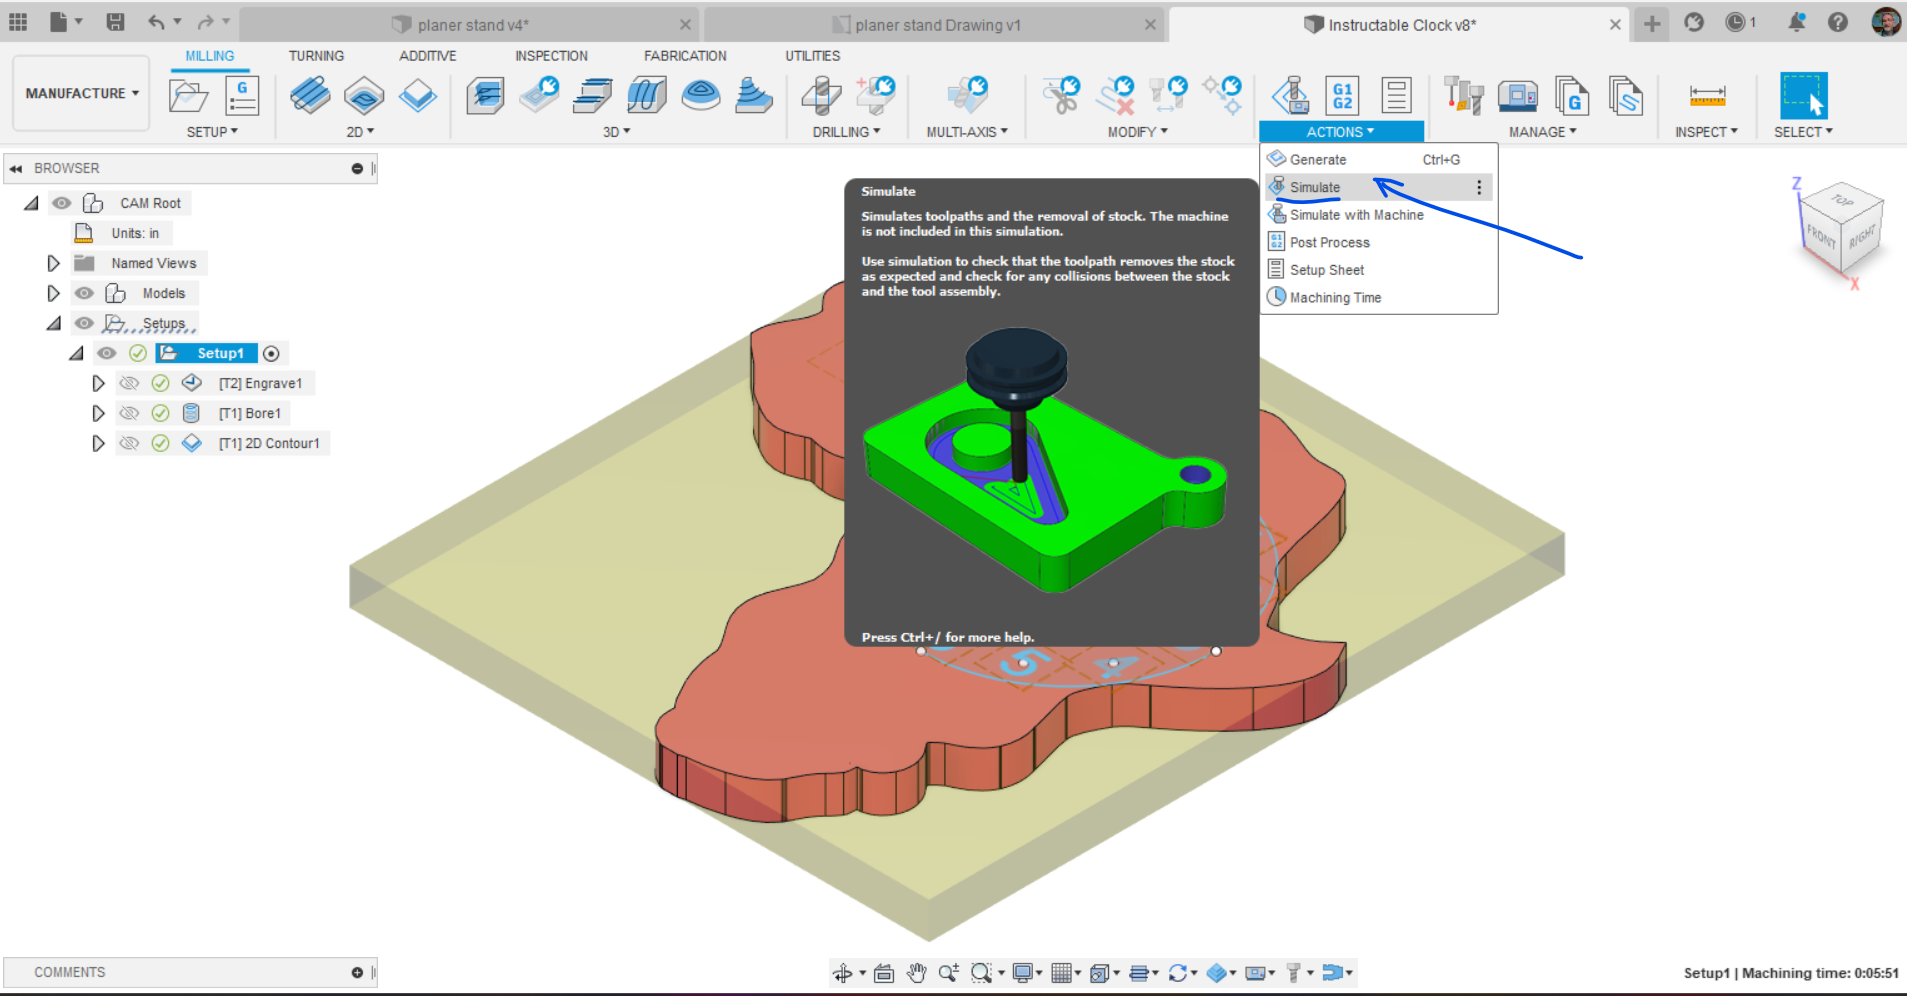This screenshot has width=1907, height=996.
Task: Expand the 2D Contour1 operation
Action: [x=98, y=443]
